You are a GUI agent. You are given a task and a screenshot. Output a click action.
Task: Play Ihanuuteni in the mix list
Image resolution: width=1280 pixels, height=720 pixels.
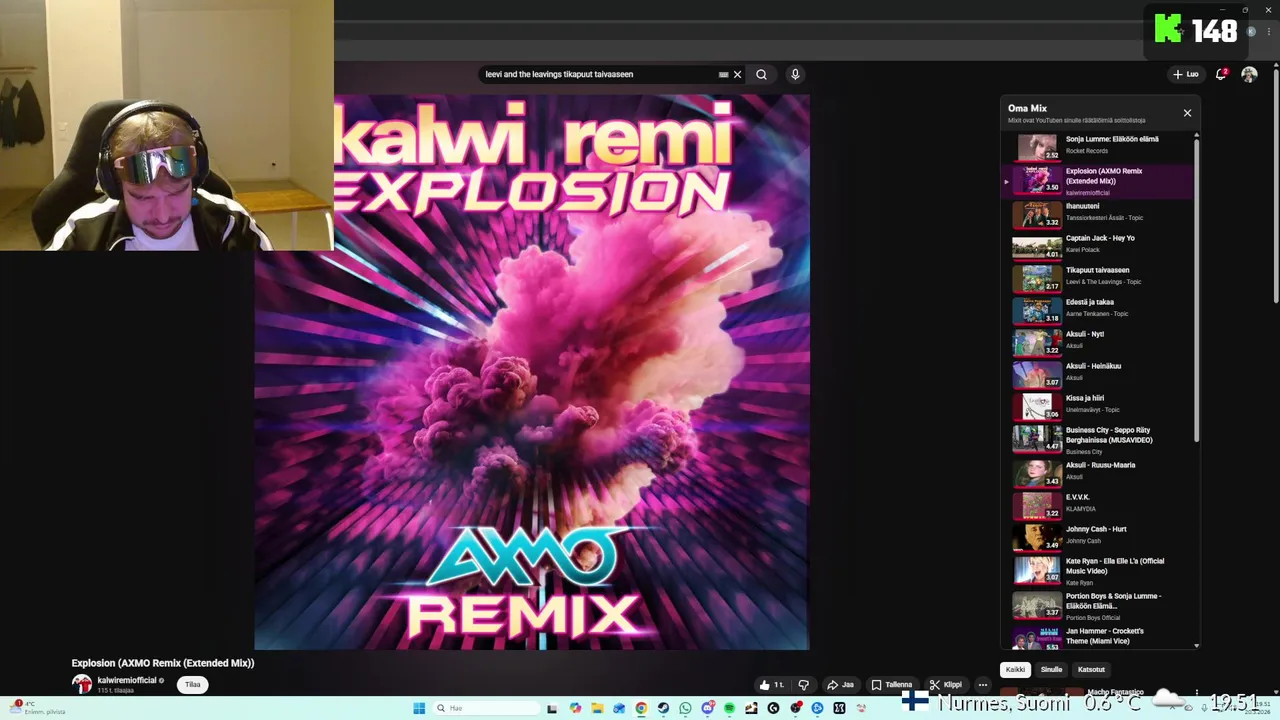(x=1097, y=213)
